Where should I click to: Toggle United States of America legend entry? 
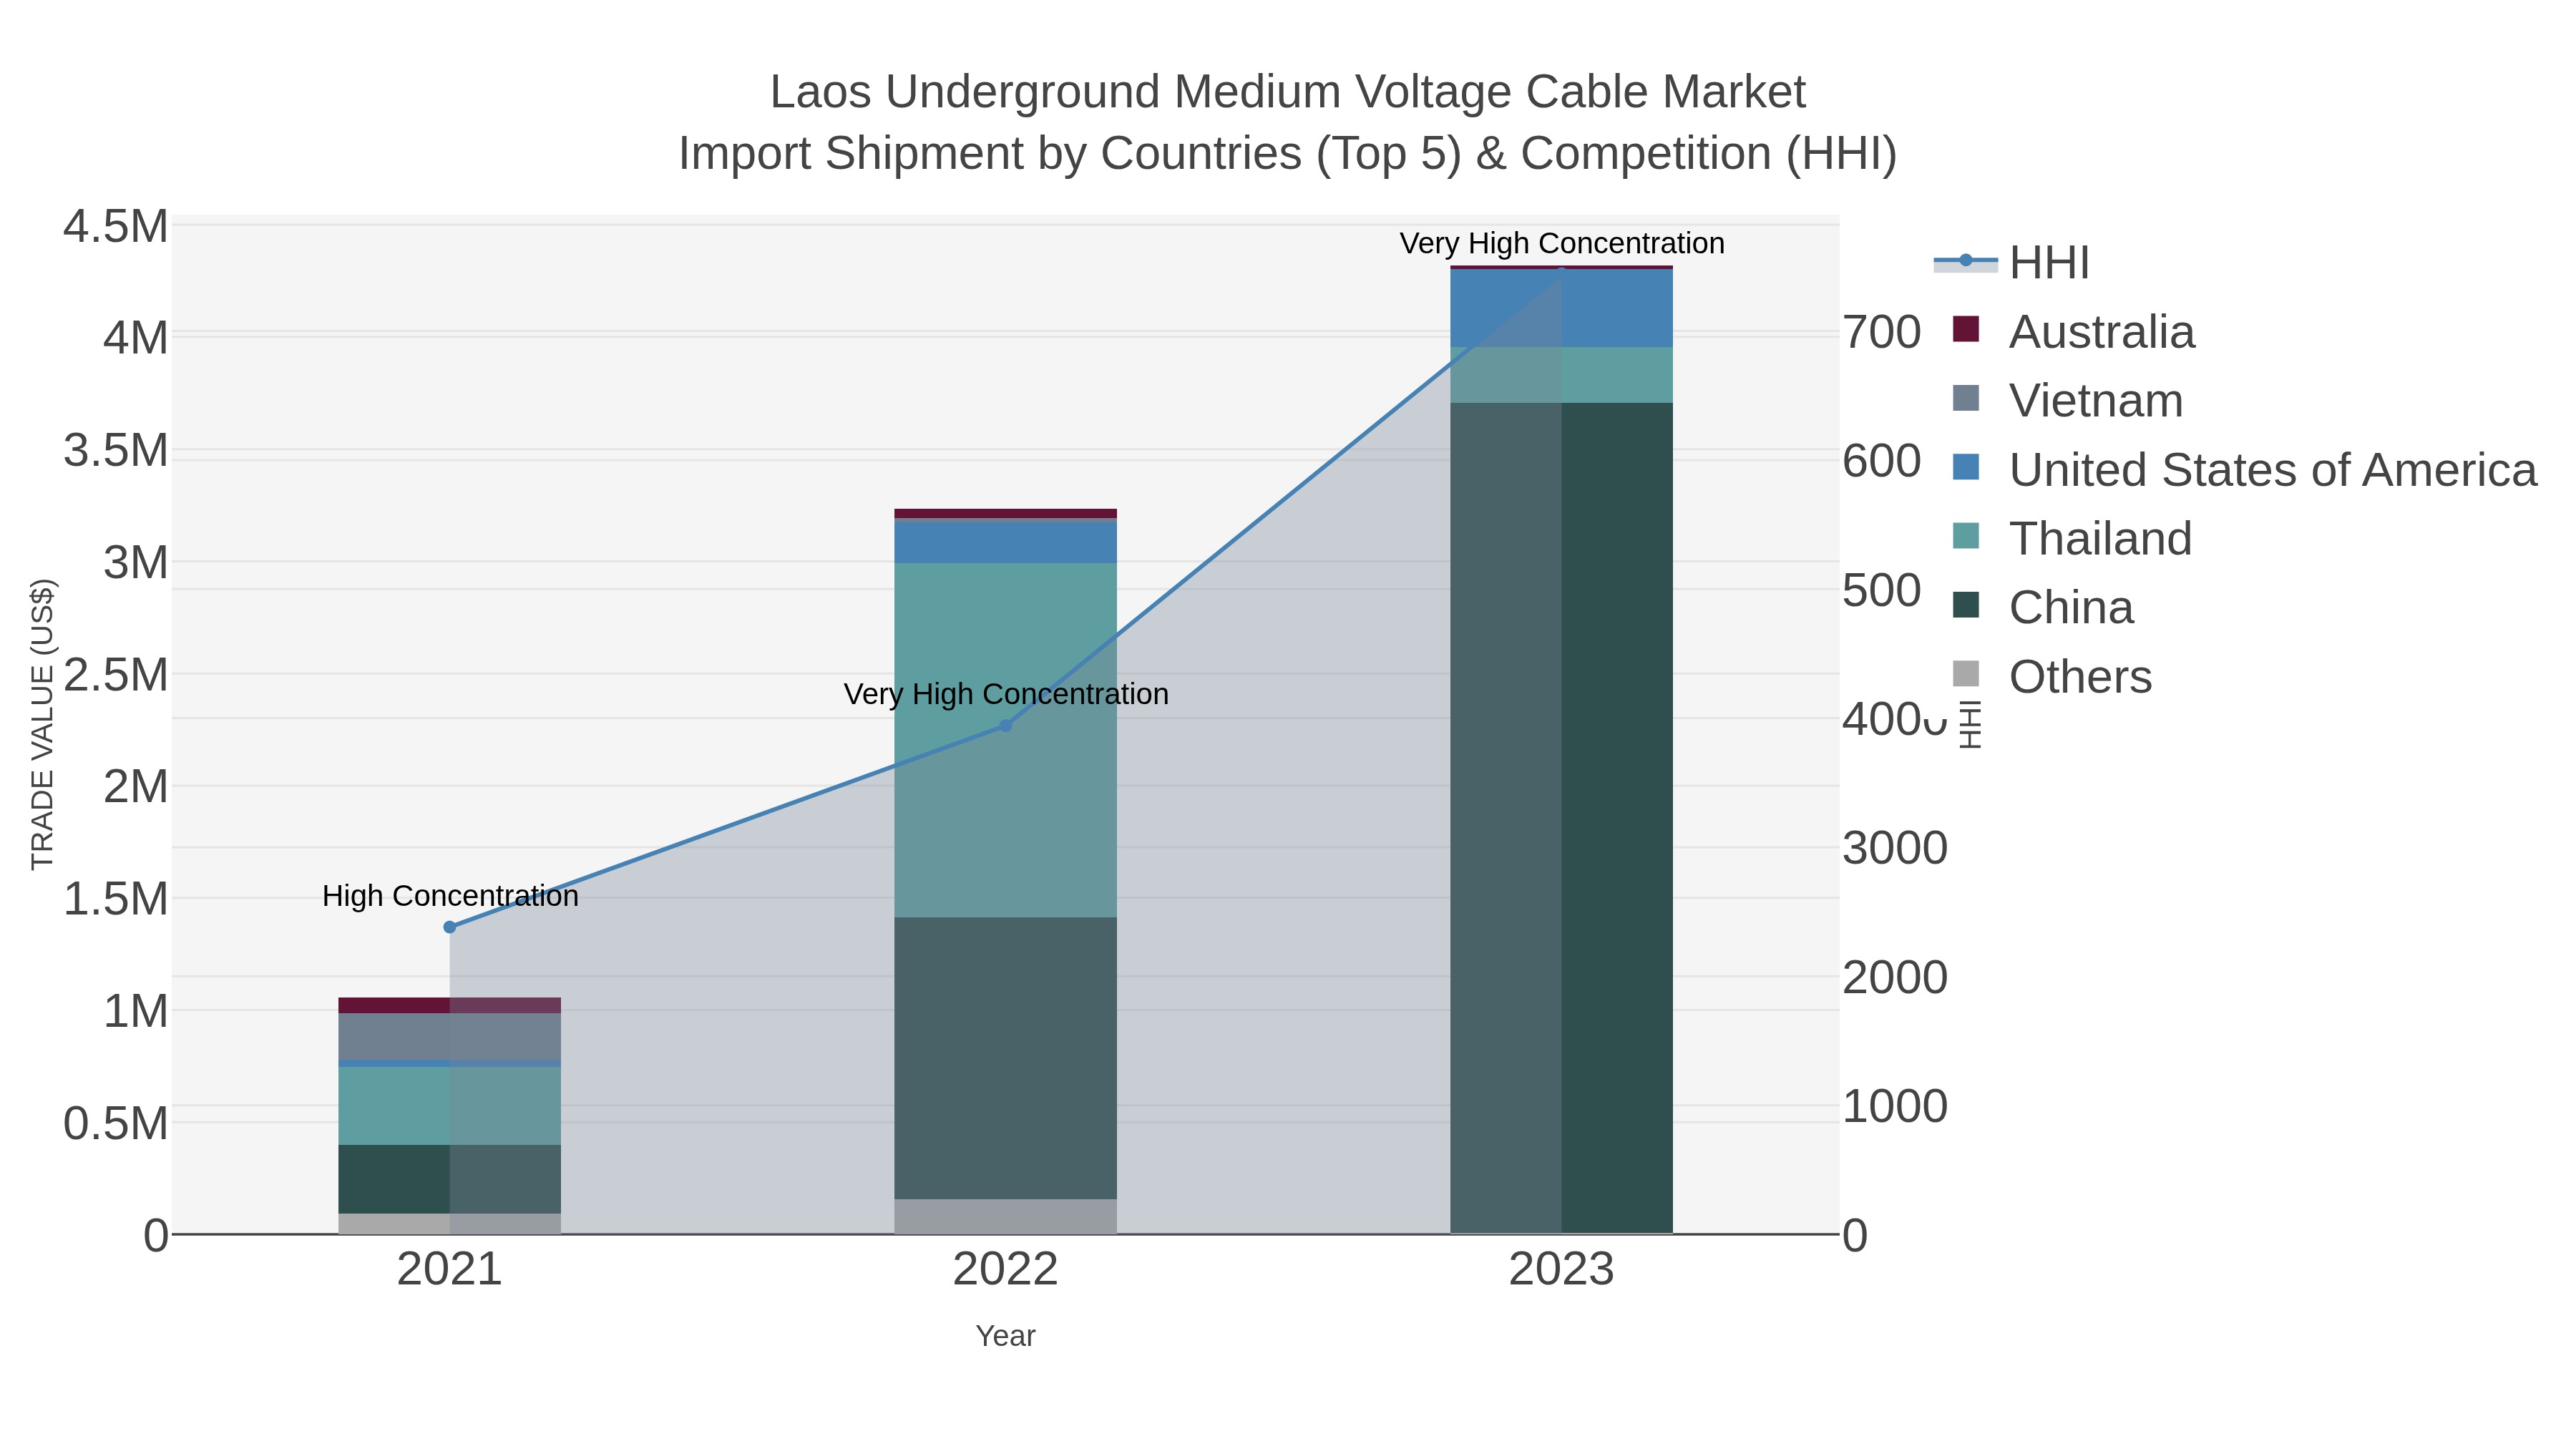pos(2244,469)
